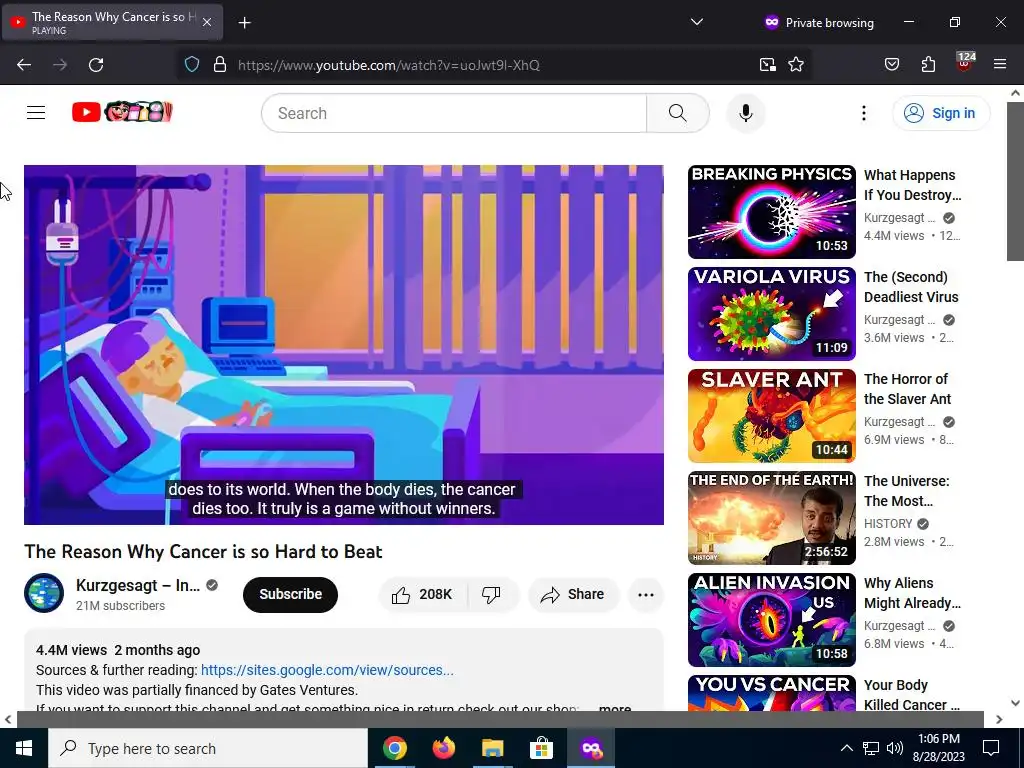Select the 'Reason Why Cancer' browser tab
Viewport: 1024px width, 768px height.
tap(112, 22)
